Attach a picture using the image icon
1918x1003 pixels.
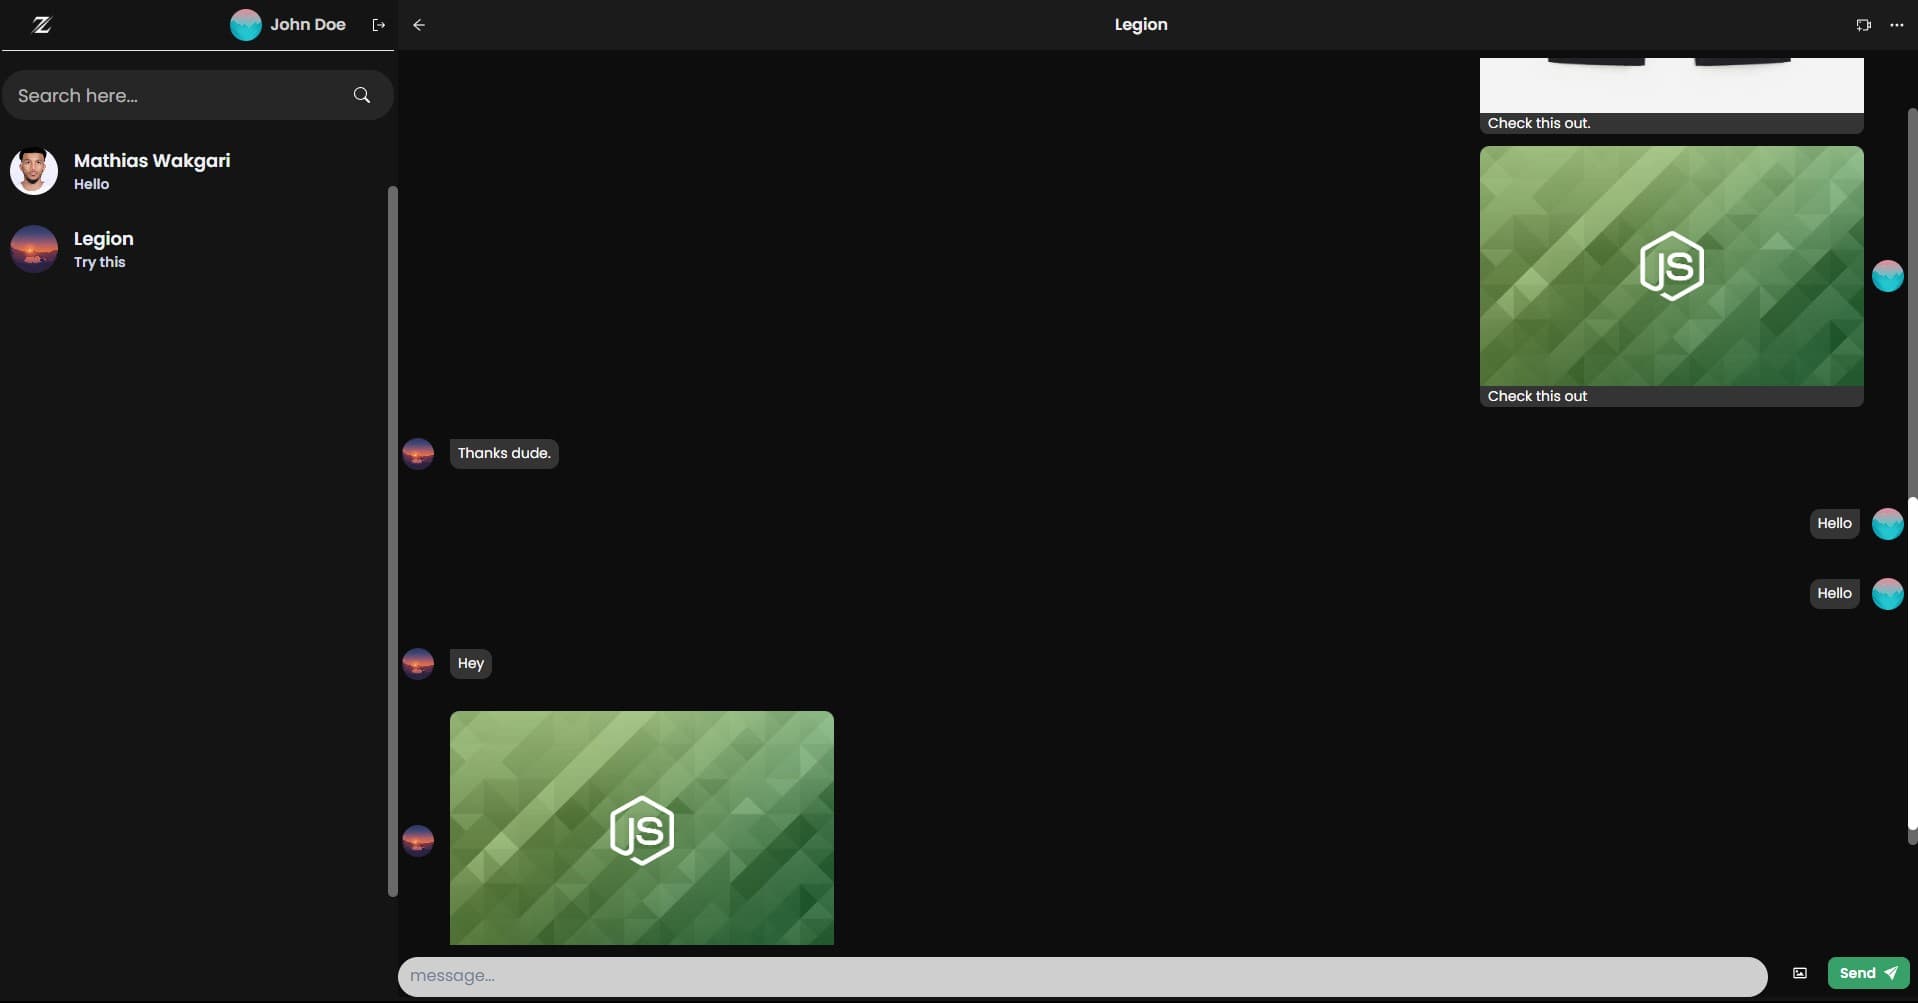point(1799,973)
